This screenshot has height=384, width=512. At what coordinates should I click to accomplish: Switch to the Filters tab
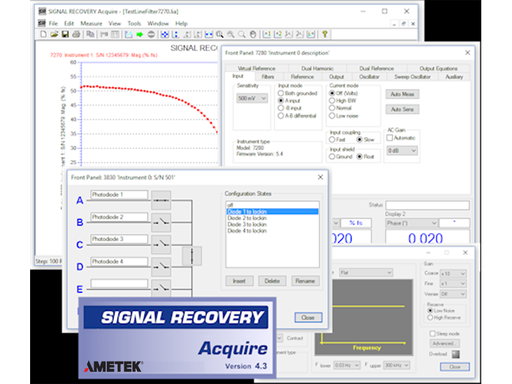(x=268, y=77)
